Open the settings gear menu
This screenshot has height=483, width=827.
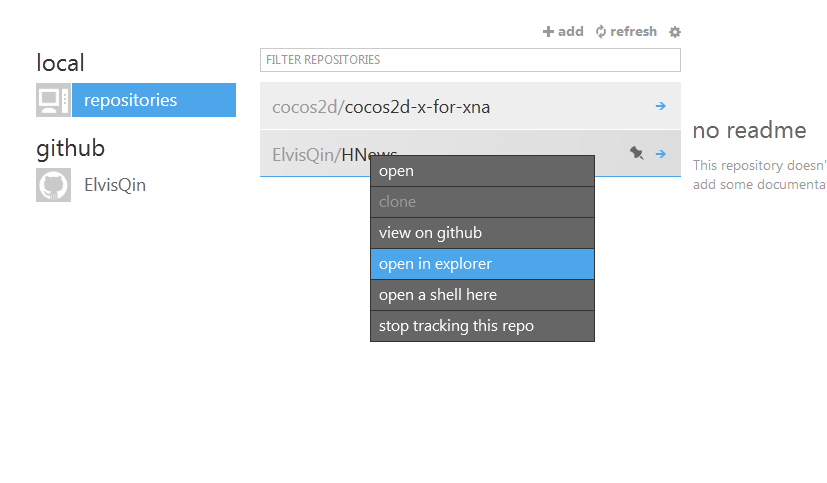point(675,32)
